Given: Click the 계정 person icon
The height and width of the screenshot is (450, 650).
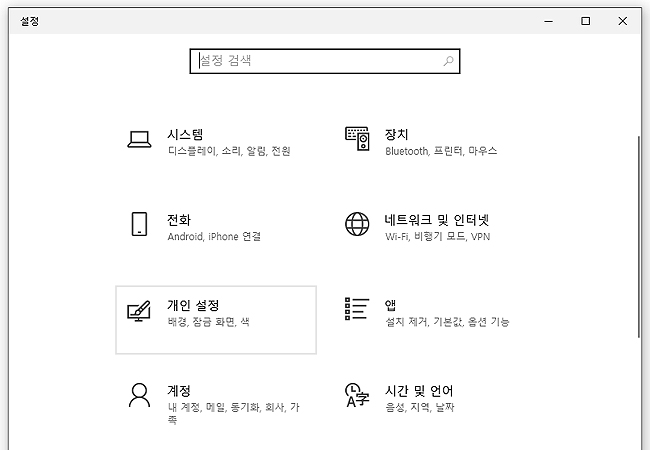Looking at the screenshot, I should point(139,395).
